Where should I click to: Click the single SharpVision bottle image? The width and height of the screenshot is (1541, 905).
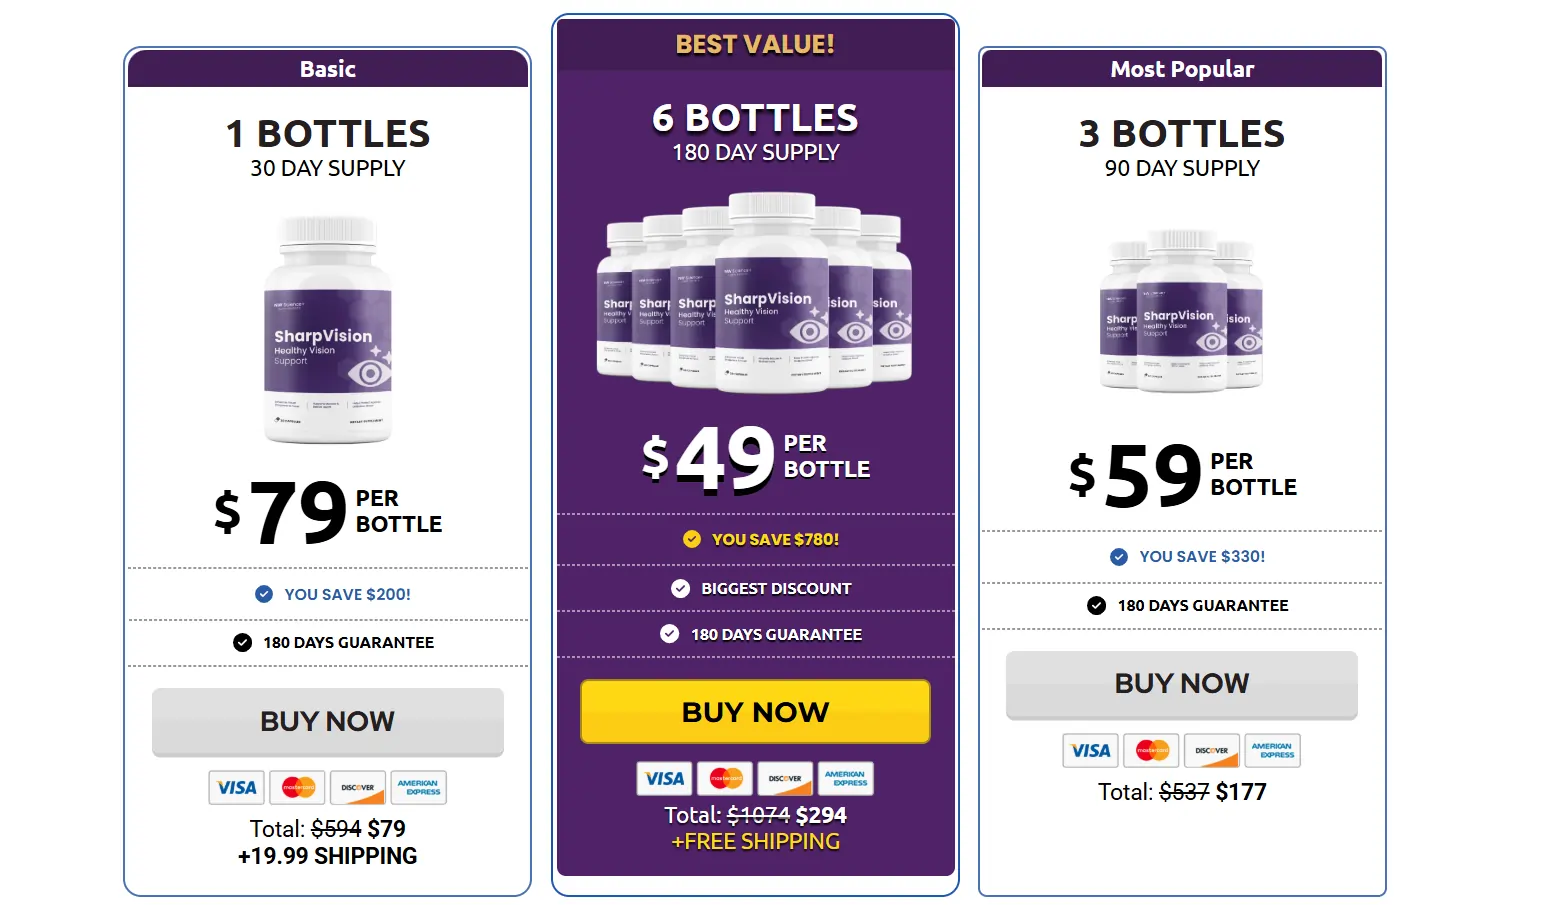(327, 330)
